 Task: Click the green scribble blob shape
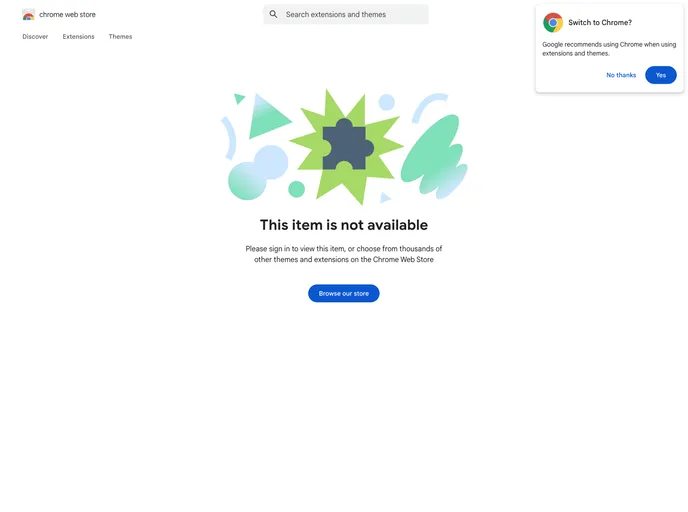tap(434, 156)
